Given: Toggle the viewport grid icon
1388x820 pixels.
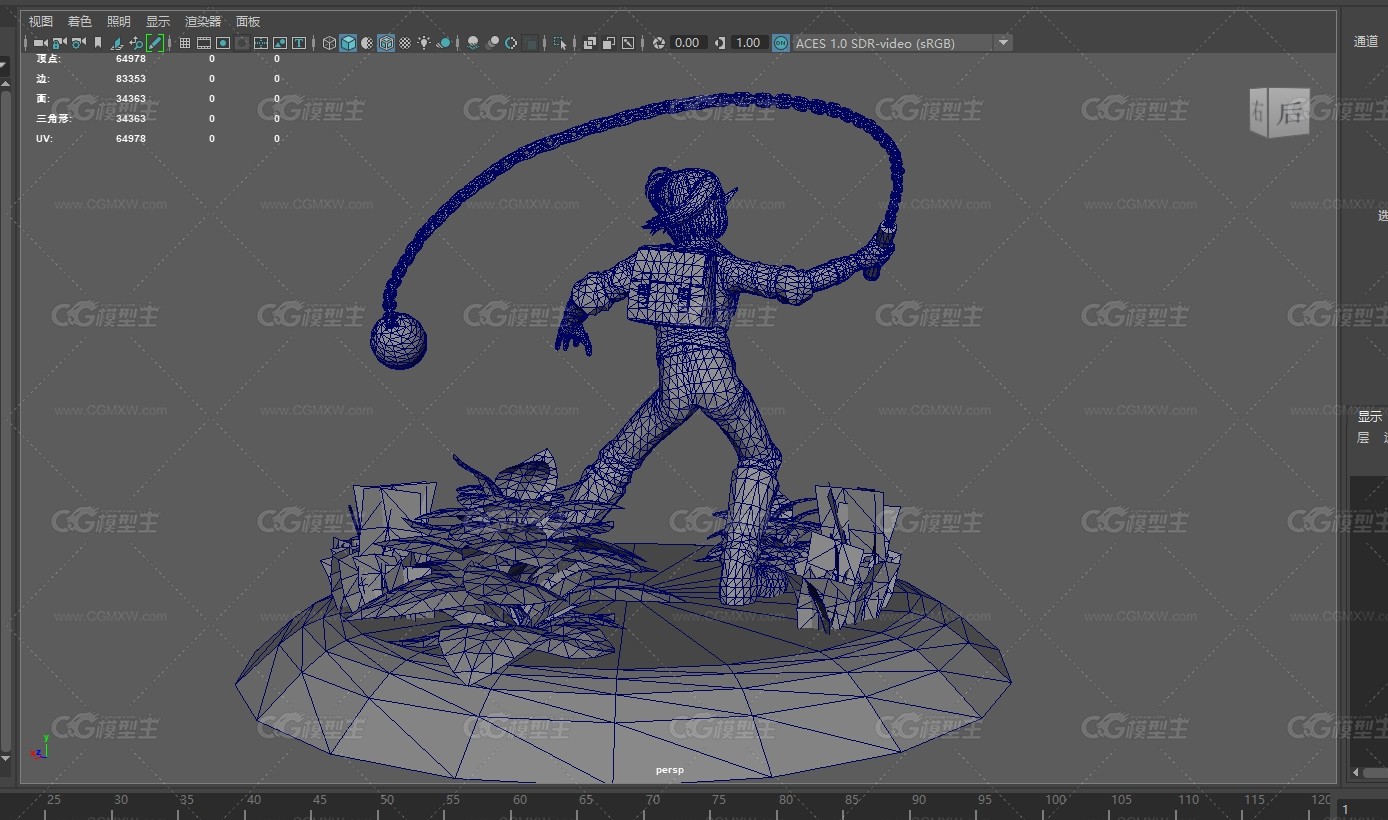Looking at the screenshot, I should (185, 43).
